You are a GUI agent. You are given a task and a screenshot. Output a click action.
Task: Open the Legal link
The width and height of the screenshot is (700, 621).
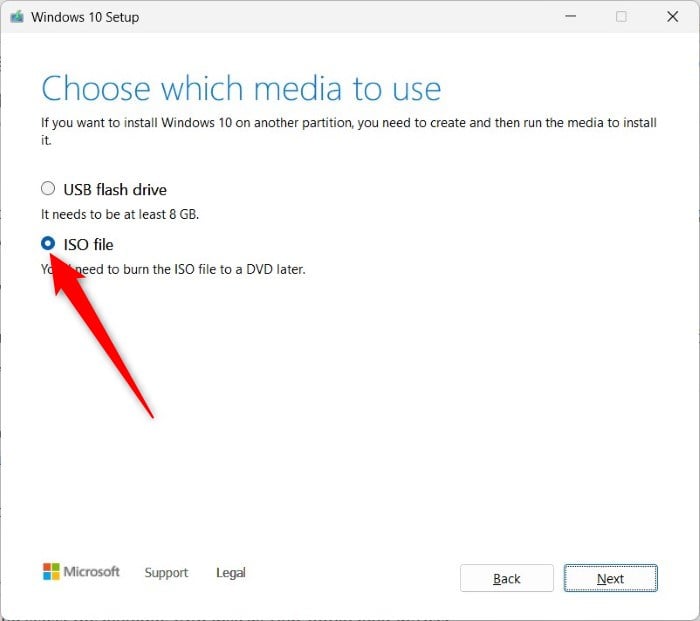pyautogui.click(x=231, y=572)
